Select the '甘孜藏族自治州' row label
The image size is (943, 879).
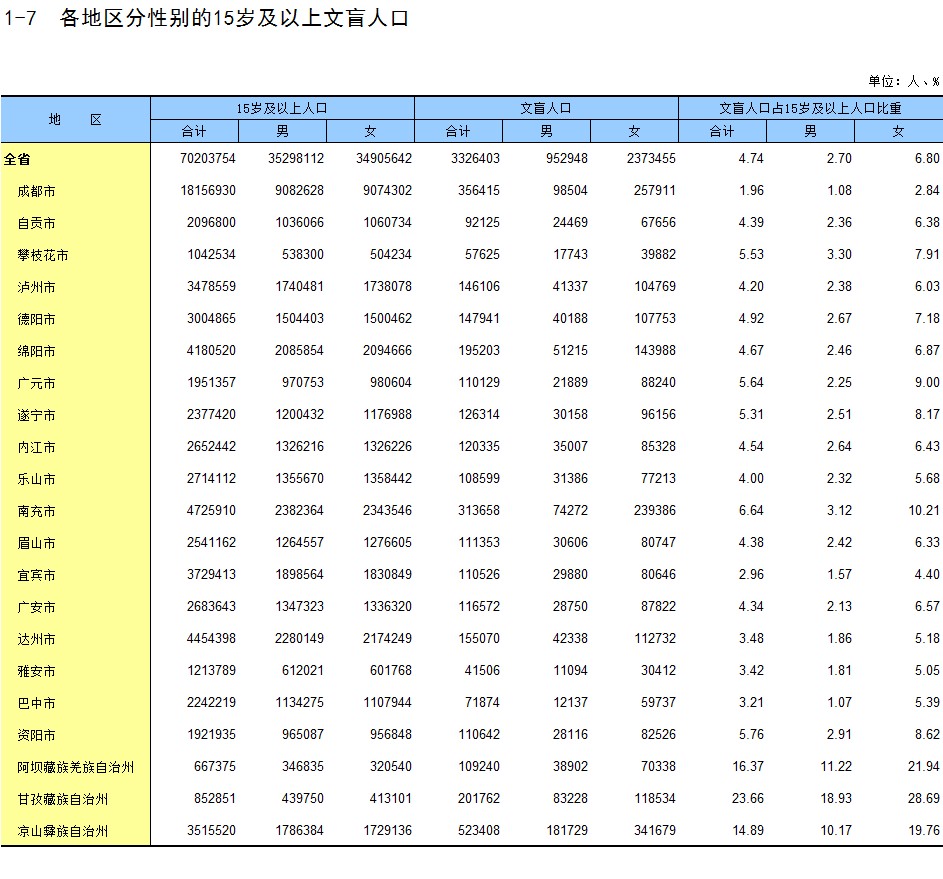coord(63,799)
